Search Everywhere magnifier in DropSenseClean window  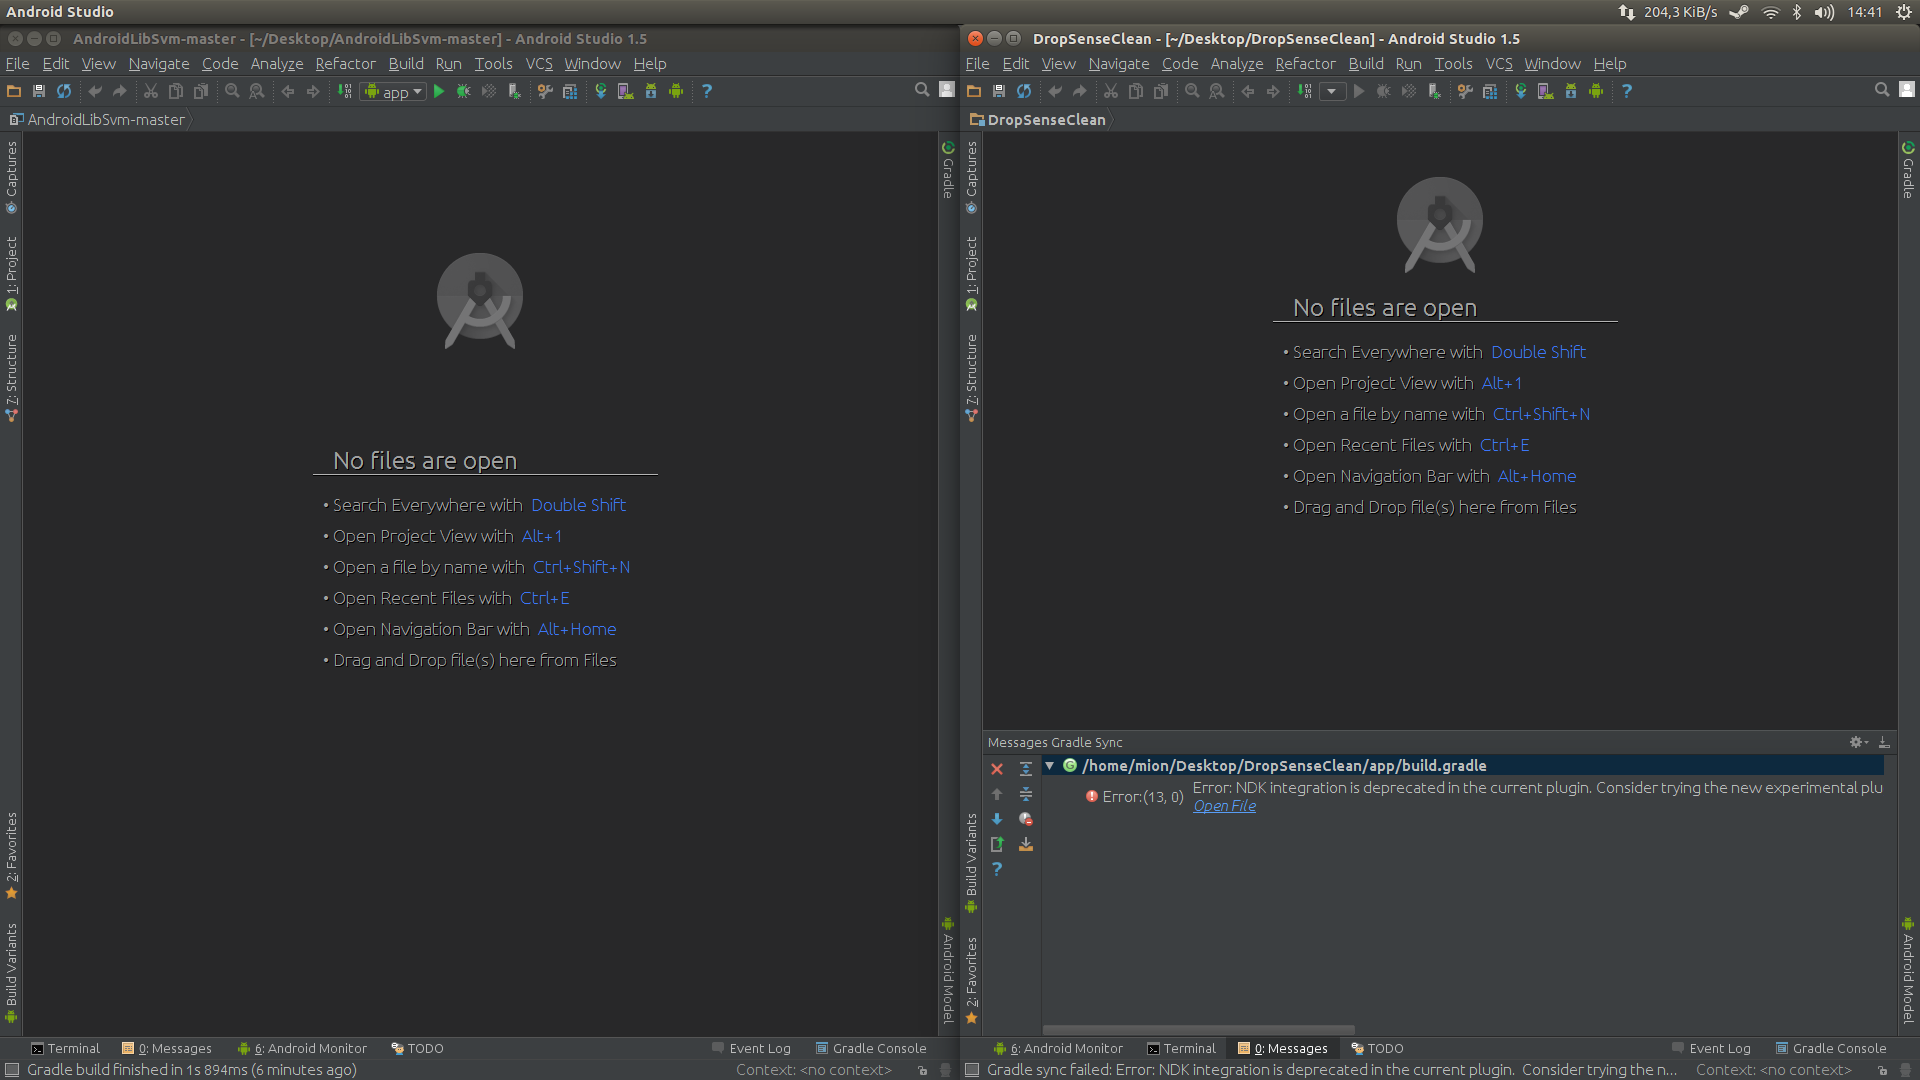click(x=1882, y=90)
